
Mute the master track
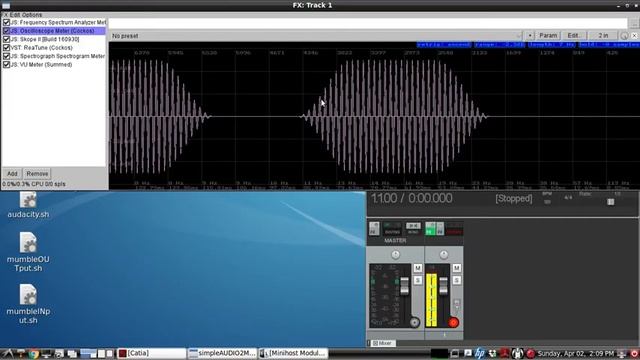point(418,268)
